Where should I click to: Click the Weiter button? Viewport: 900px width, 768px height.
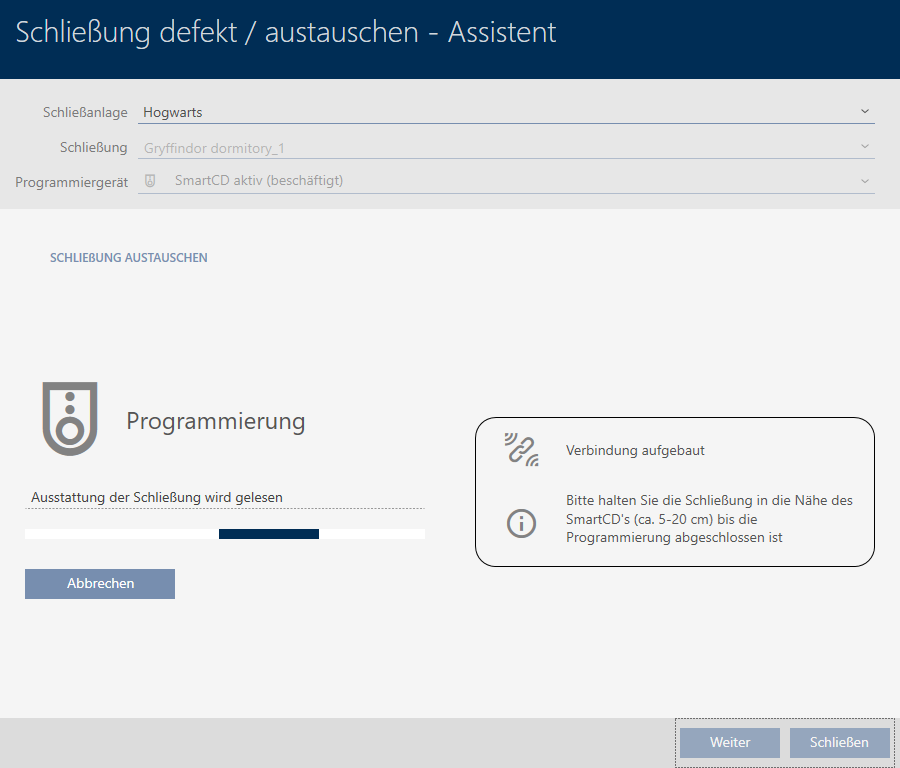point(730,743)
